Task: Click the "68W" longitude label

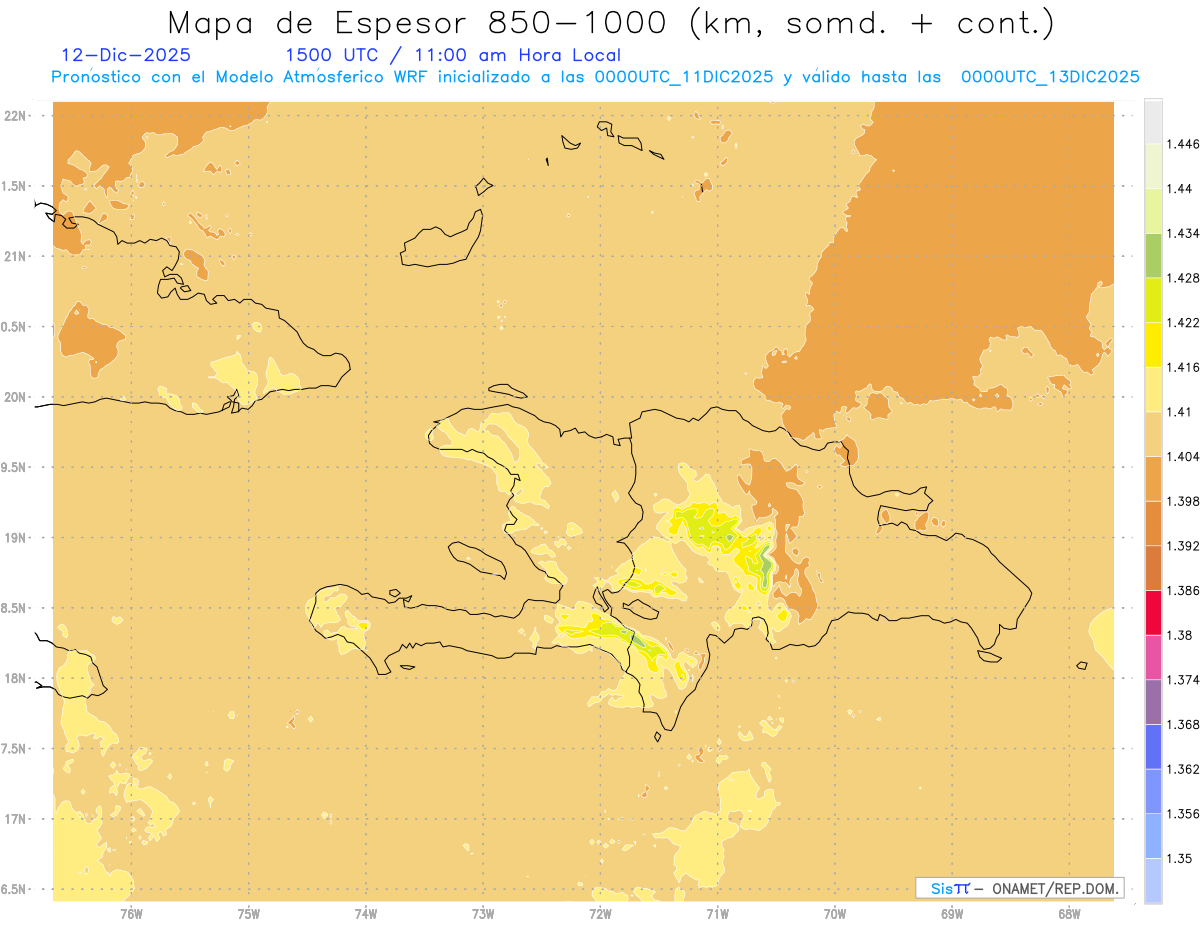Action: 1069,914
